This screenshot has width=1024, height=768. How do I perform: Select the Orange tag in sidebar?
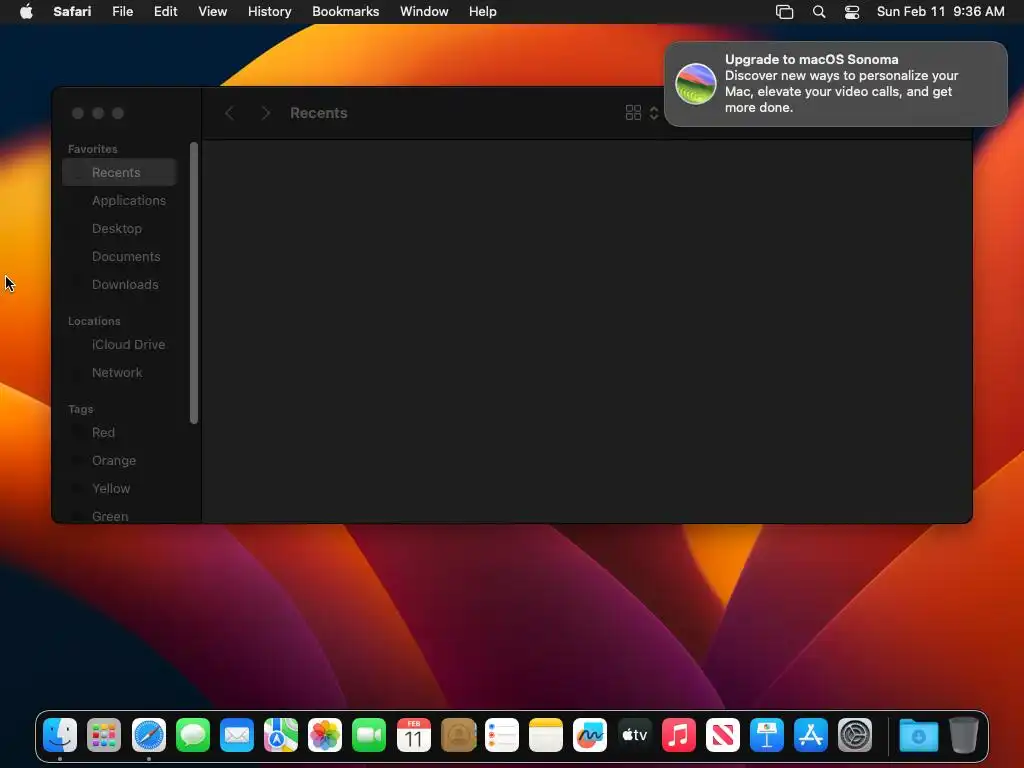pos(119,460)
